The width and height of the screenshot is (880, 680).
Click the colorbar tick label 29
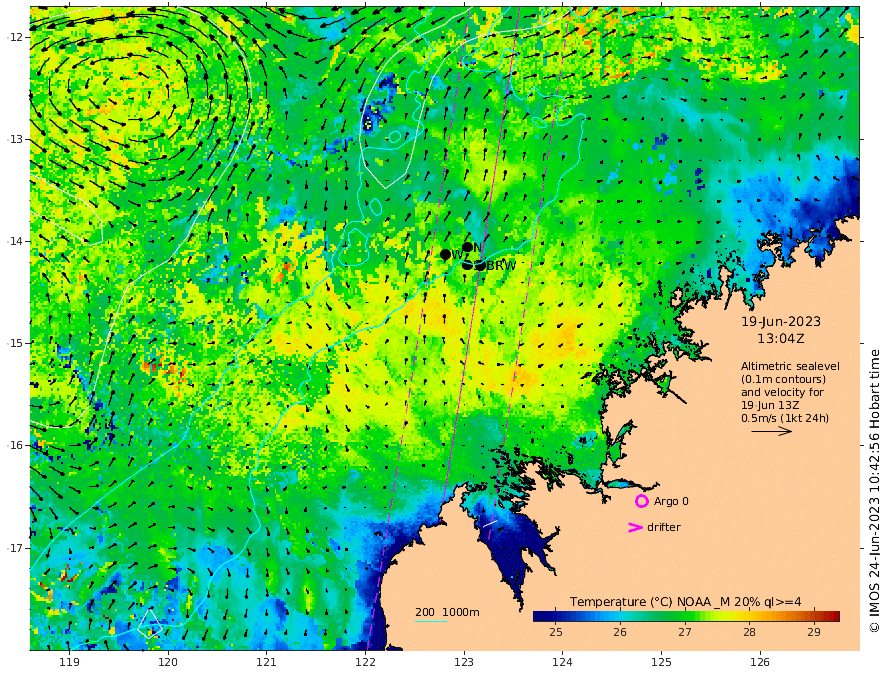[x=814, y=632]
